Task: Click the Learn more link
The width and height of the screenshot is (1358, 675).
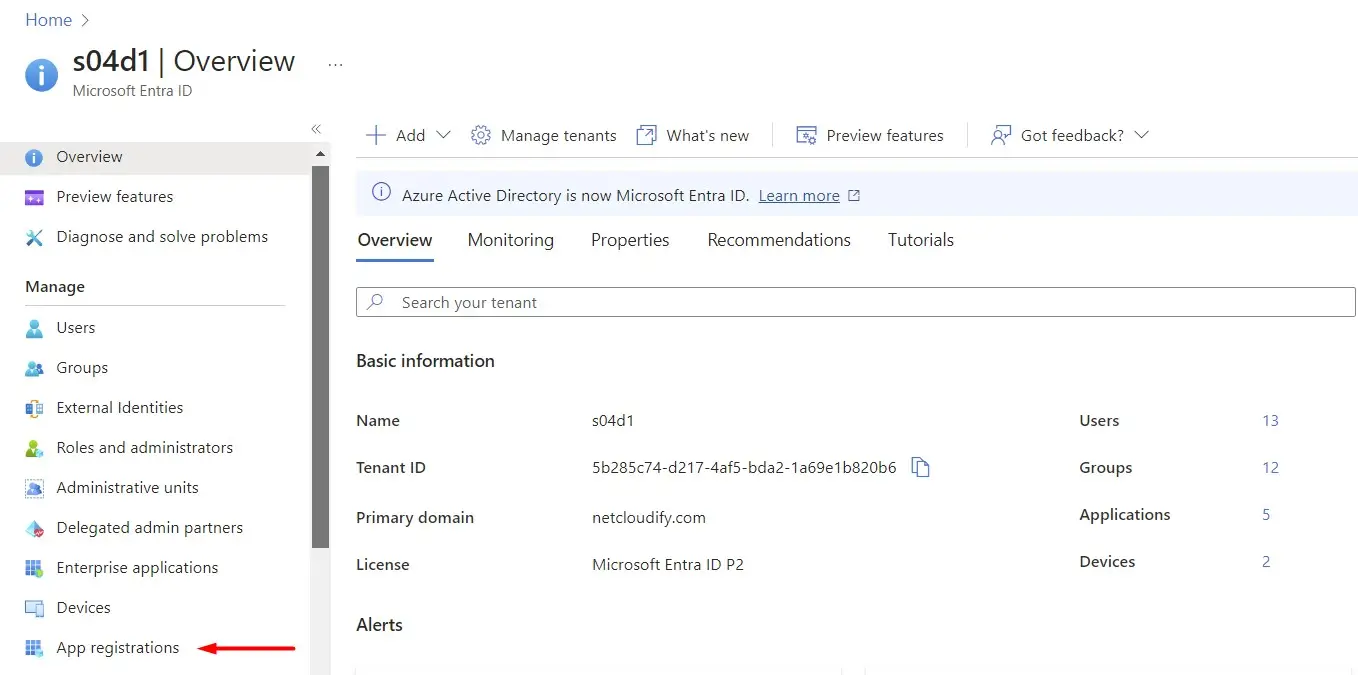Action: point(799,196)
